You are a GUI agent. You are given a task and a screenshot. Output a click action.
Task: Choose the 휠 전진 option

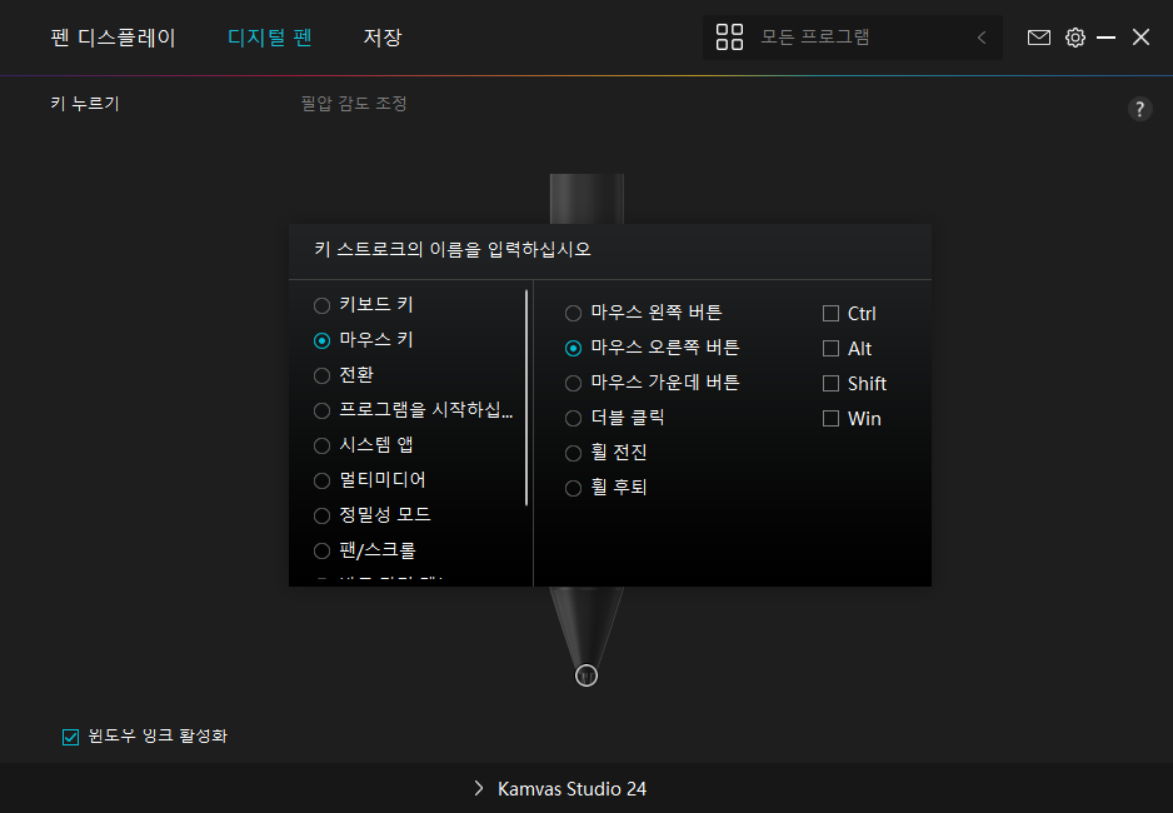tap(573, 452)
